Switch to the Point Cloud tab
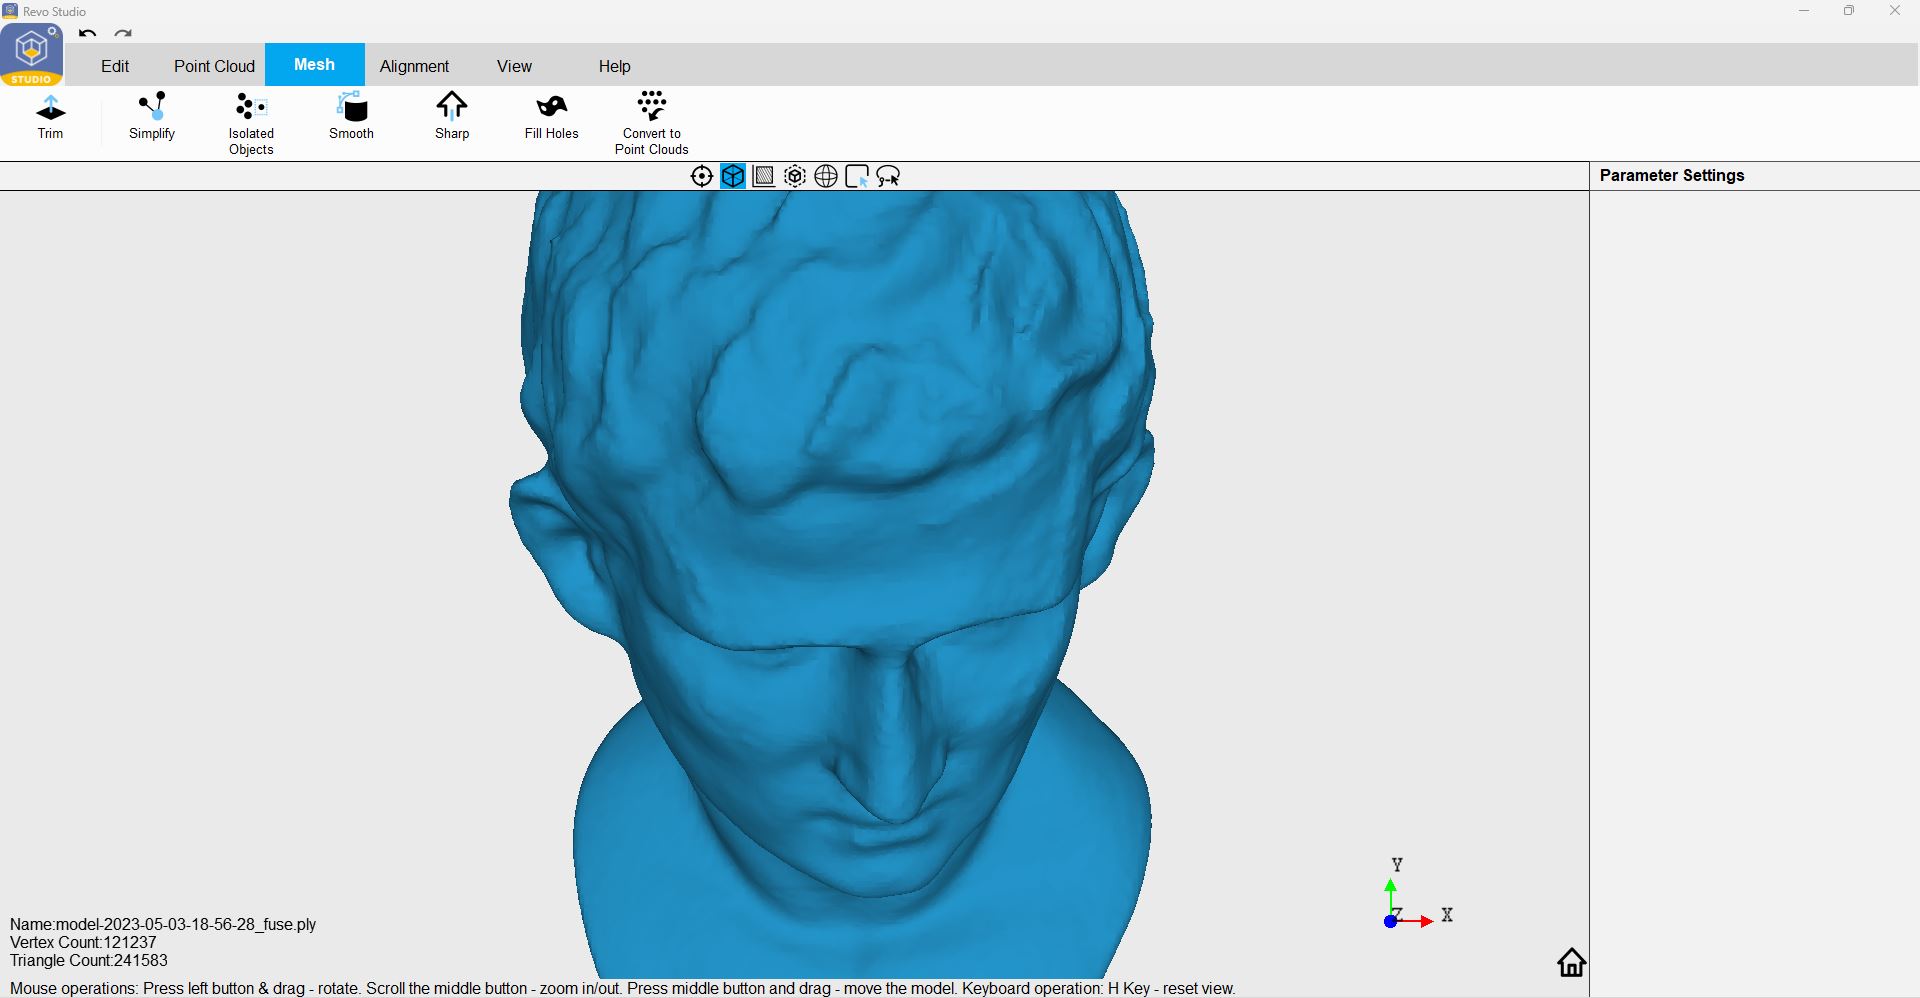The height and width of the screenshot is (998, 1920). 214,66
